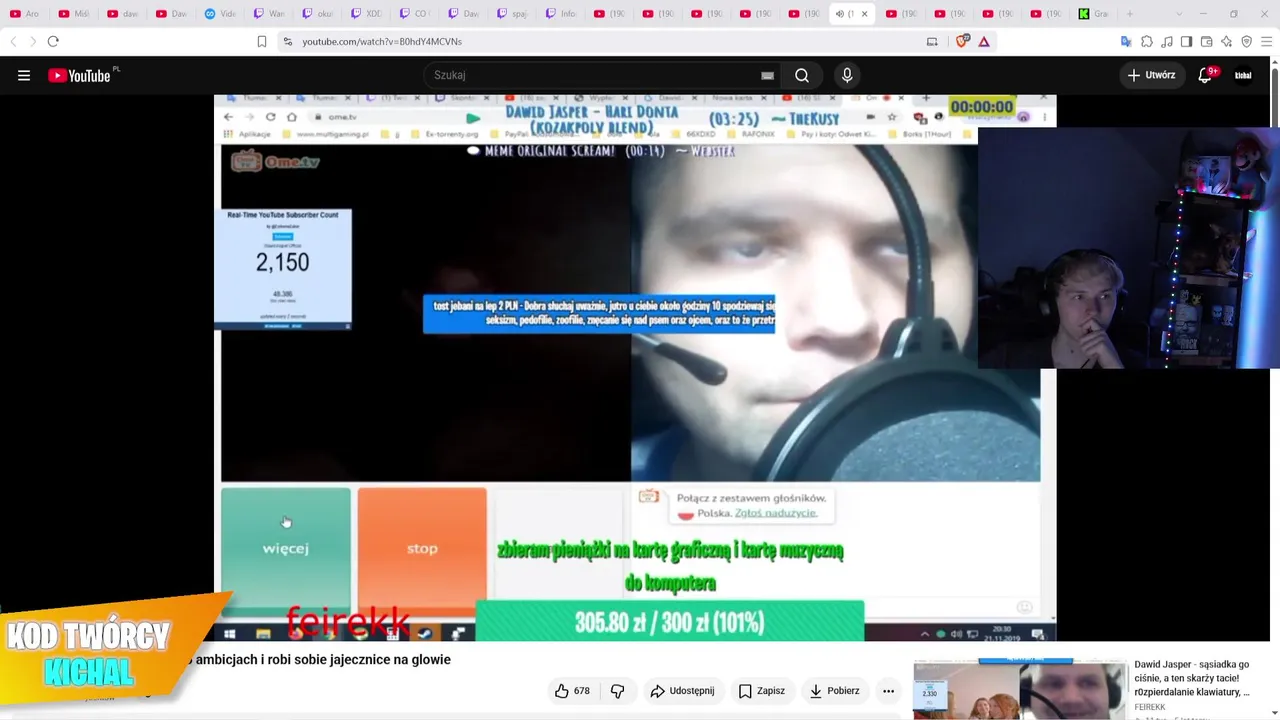This screenshot has width=1280, height=720.
Task: Close the active playing tab
Action: click(865, 14)
